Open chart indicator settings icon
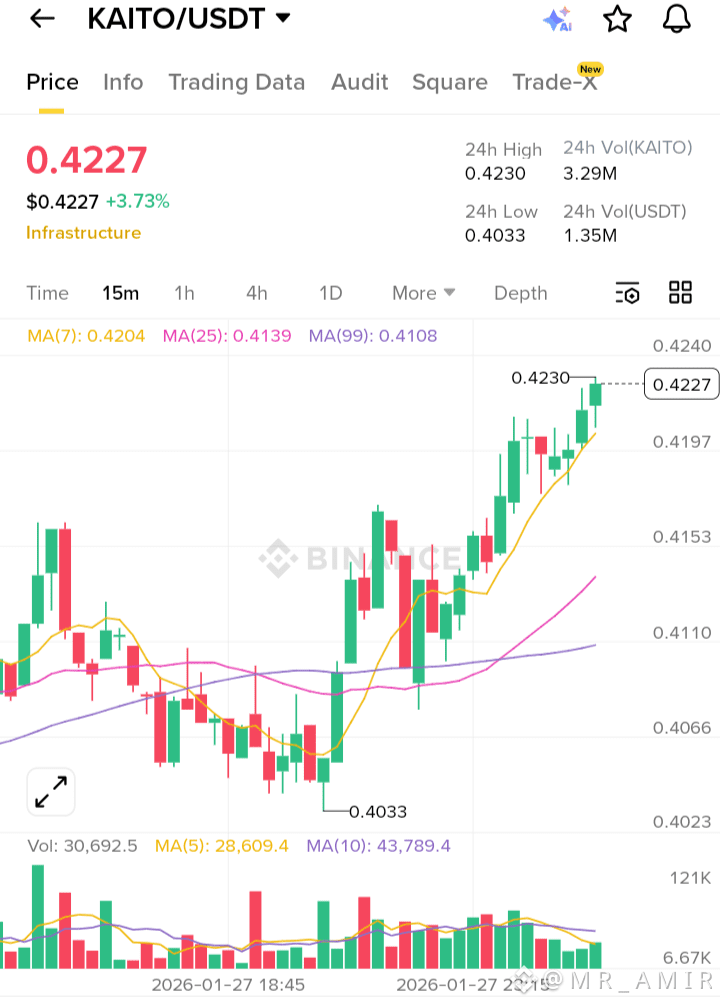The image size is (720, 1005). tap(627, 293)
